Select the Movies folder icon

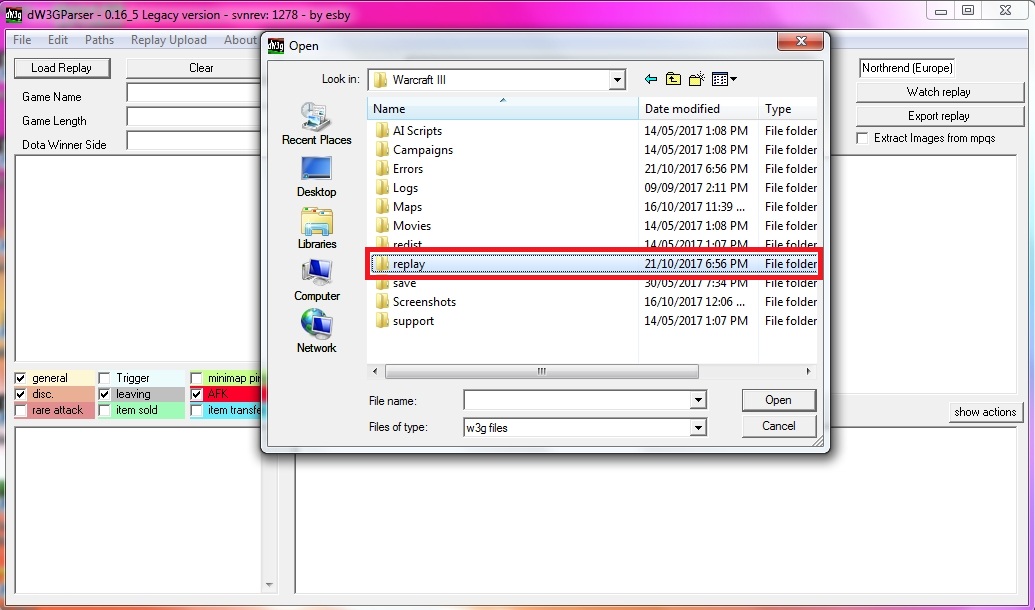click(382, 226)
